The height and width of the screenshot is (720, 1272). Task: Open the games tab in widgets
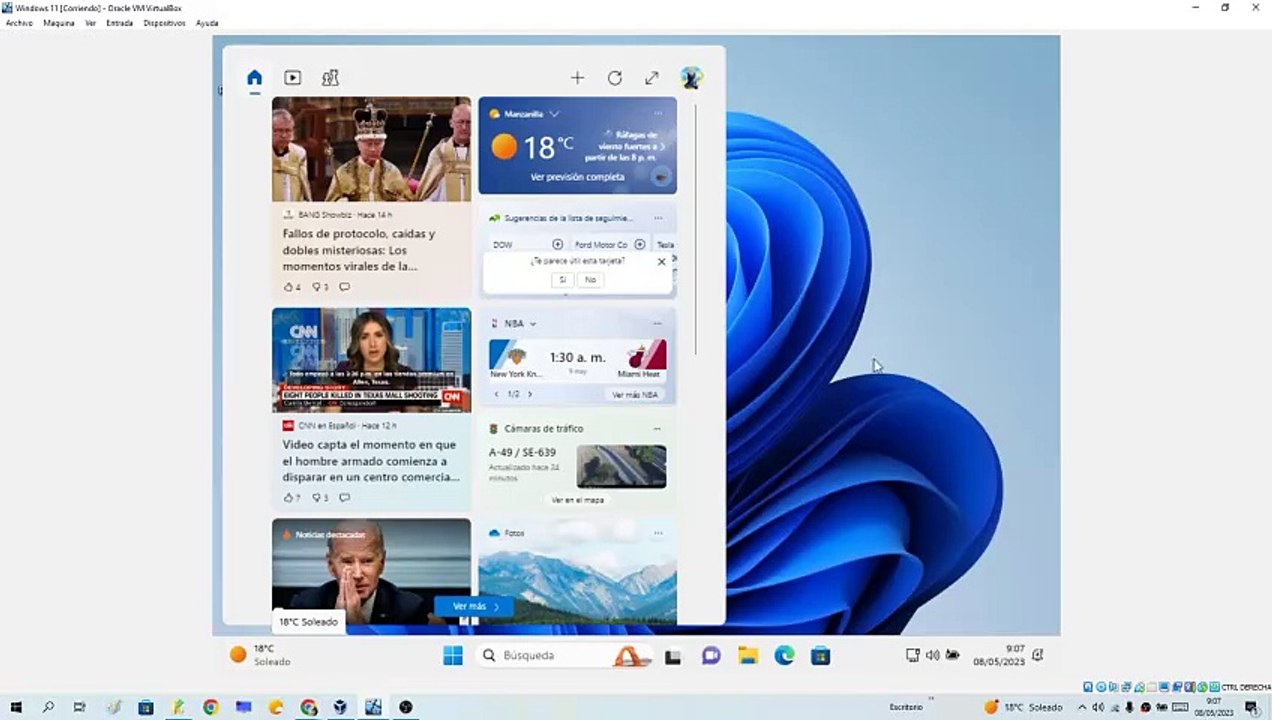coord(330,78)
